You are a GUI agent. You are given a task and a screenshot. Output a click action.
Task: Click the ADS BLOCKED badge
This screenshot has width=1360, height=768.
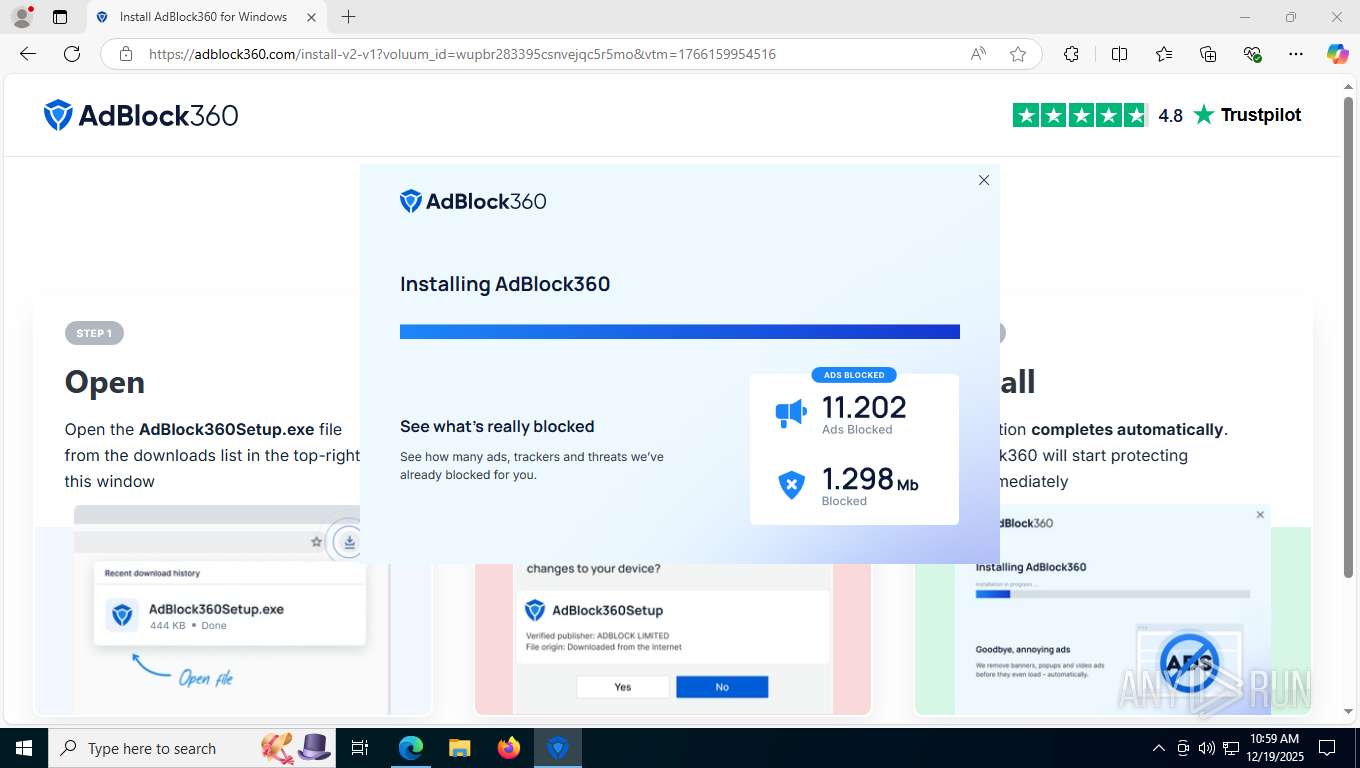854,375
